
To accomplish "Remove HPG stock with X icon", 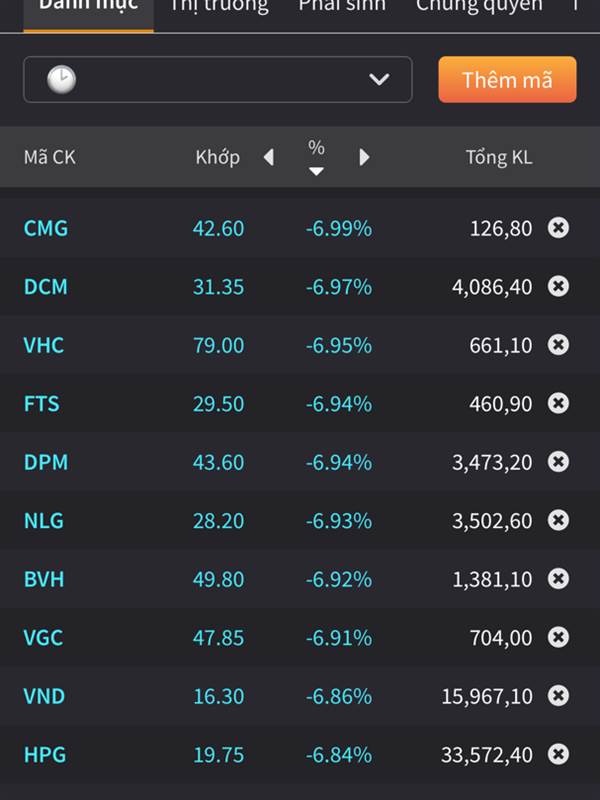I will (x=558, y=755).
